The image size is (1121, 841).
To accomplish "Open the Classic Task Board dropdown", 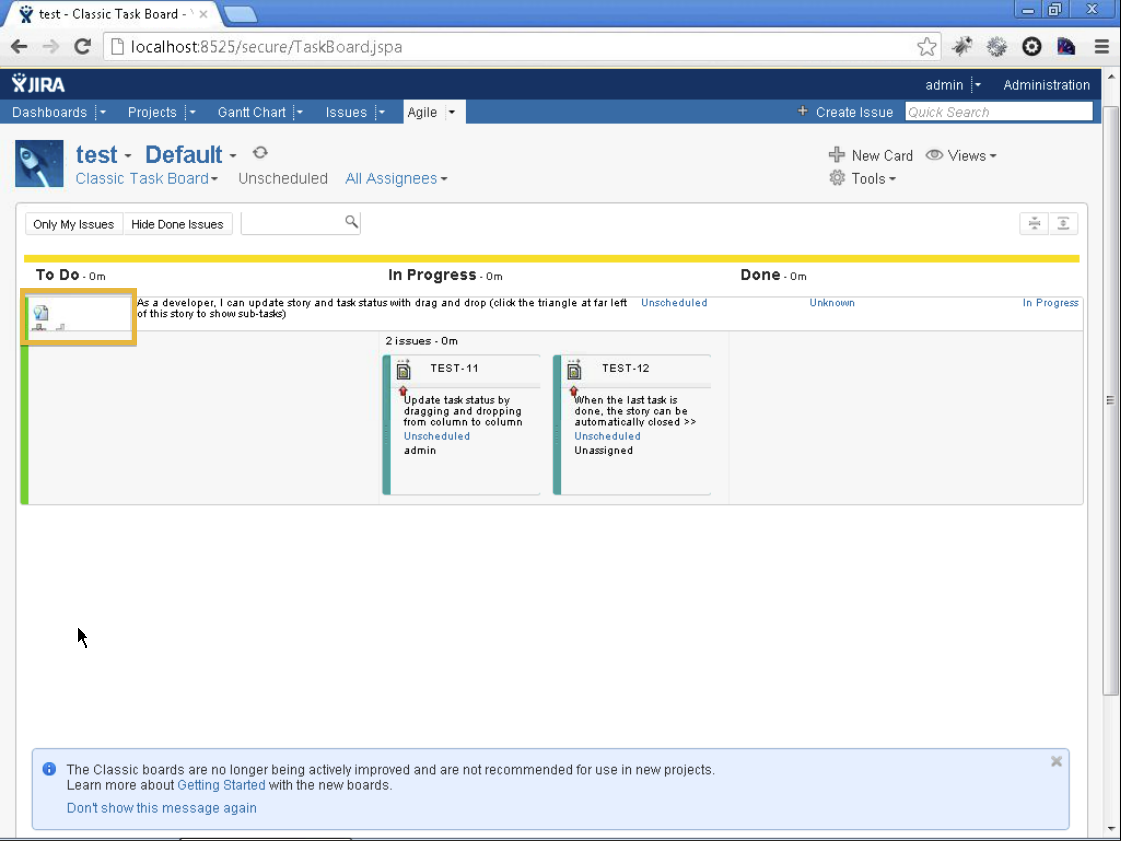I will coord(146,178).
